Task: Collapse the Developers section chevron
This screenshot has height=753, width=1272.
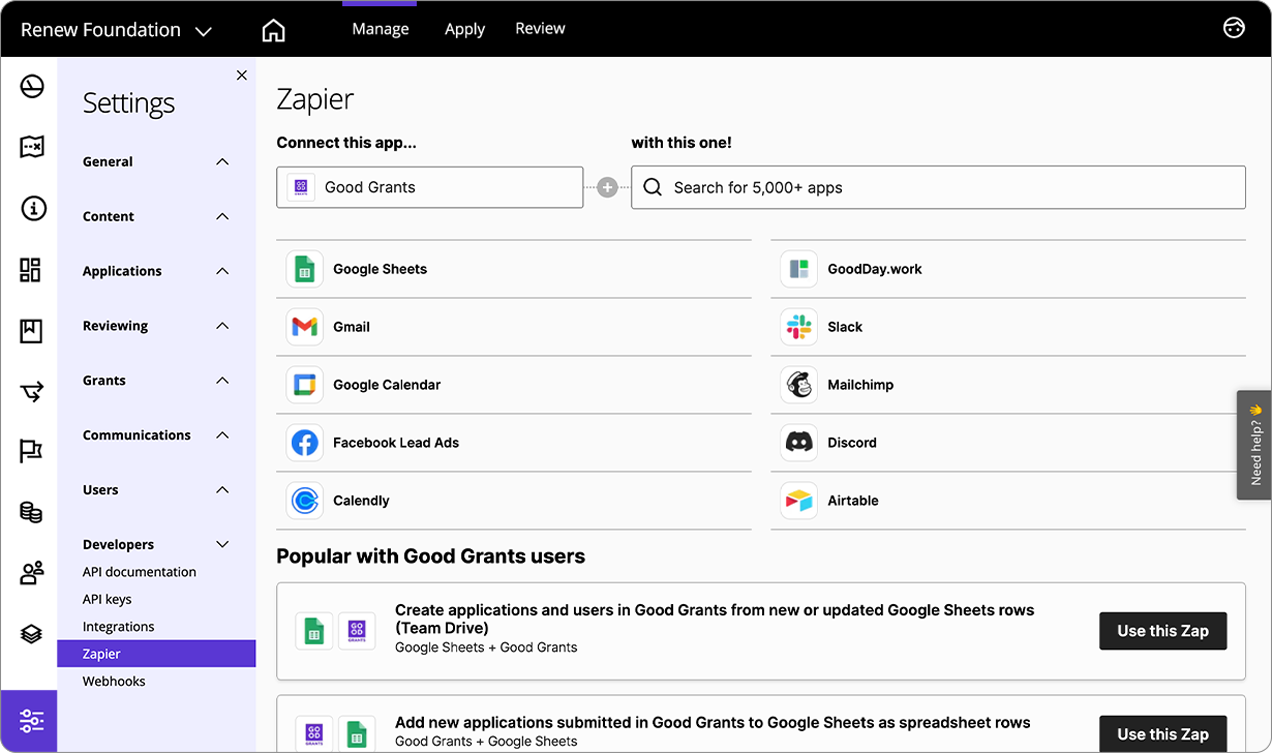Action: [x=222, y=545]
